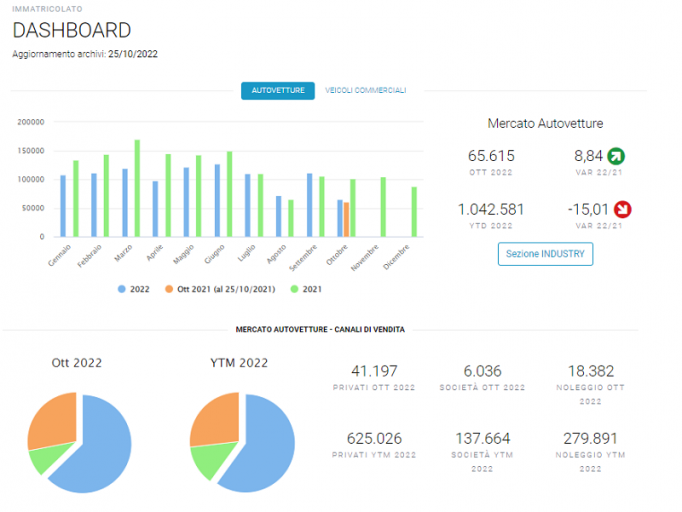This screenshot has width=682, height=512.
Task: Select the 41.197 Privati Ott 2022 value
Action: 374,371
